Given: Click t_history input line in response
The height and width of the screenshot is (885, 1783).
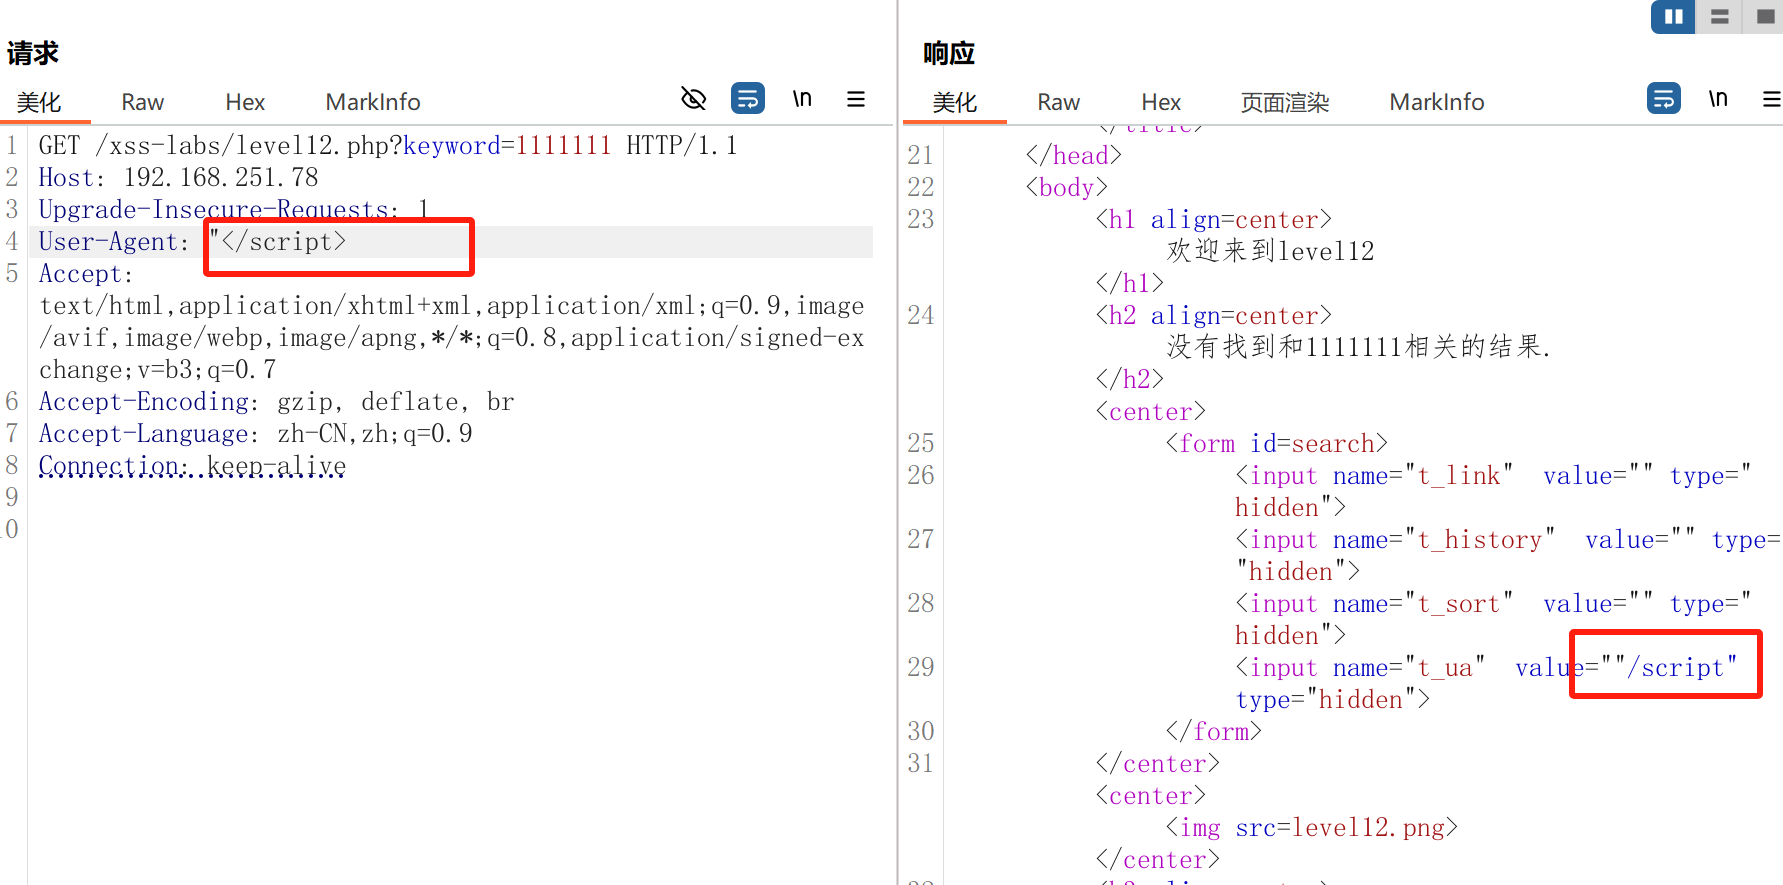Looking at the screenshot, I should (1507, 556).
